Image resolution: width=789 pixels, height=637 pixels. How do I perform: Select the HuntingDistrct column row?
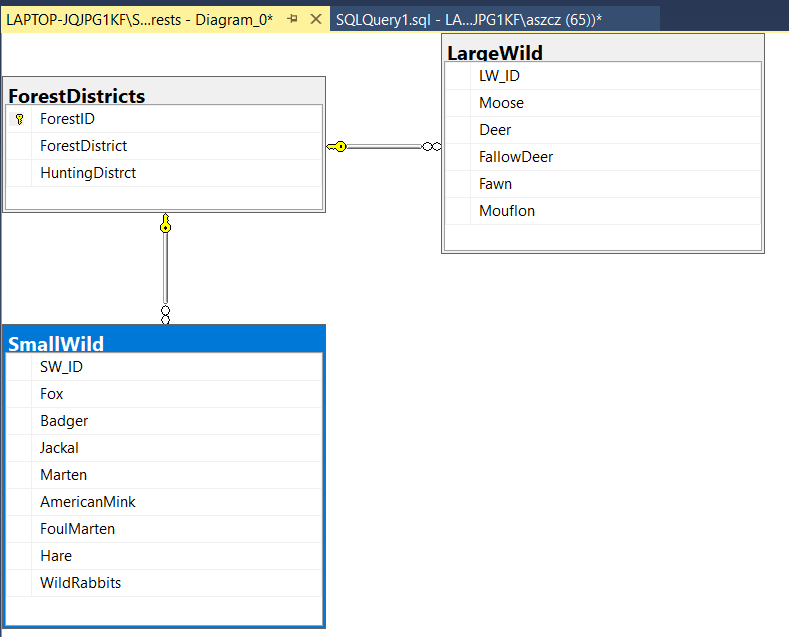click(x=88, y=173)
